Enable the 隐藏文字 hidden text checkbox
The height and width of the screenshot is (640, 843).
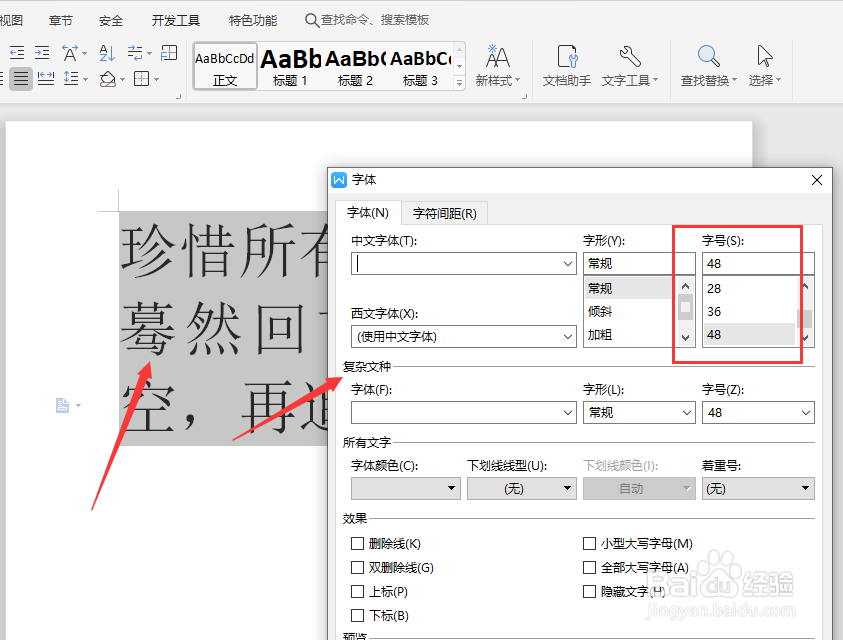pyautogui.click(x=590, y=591)
